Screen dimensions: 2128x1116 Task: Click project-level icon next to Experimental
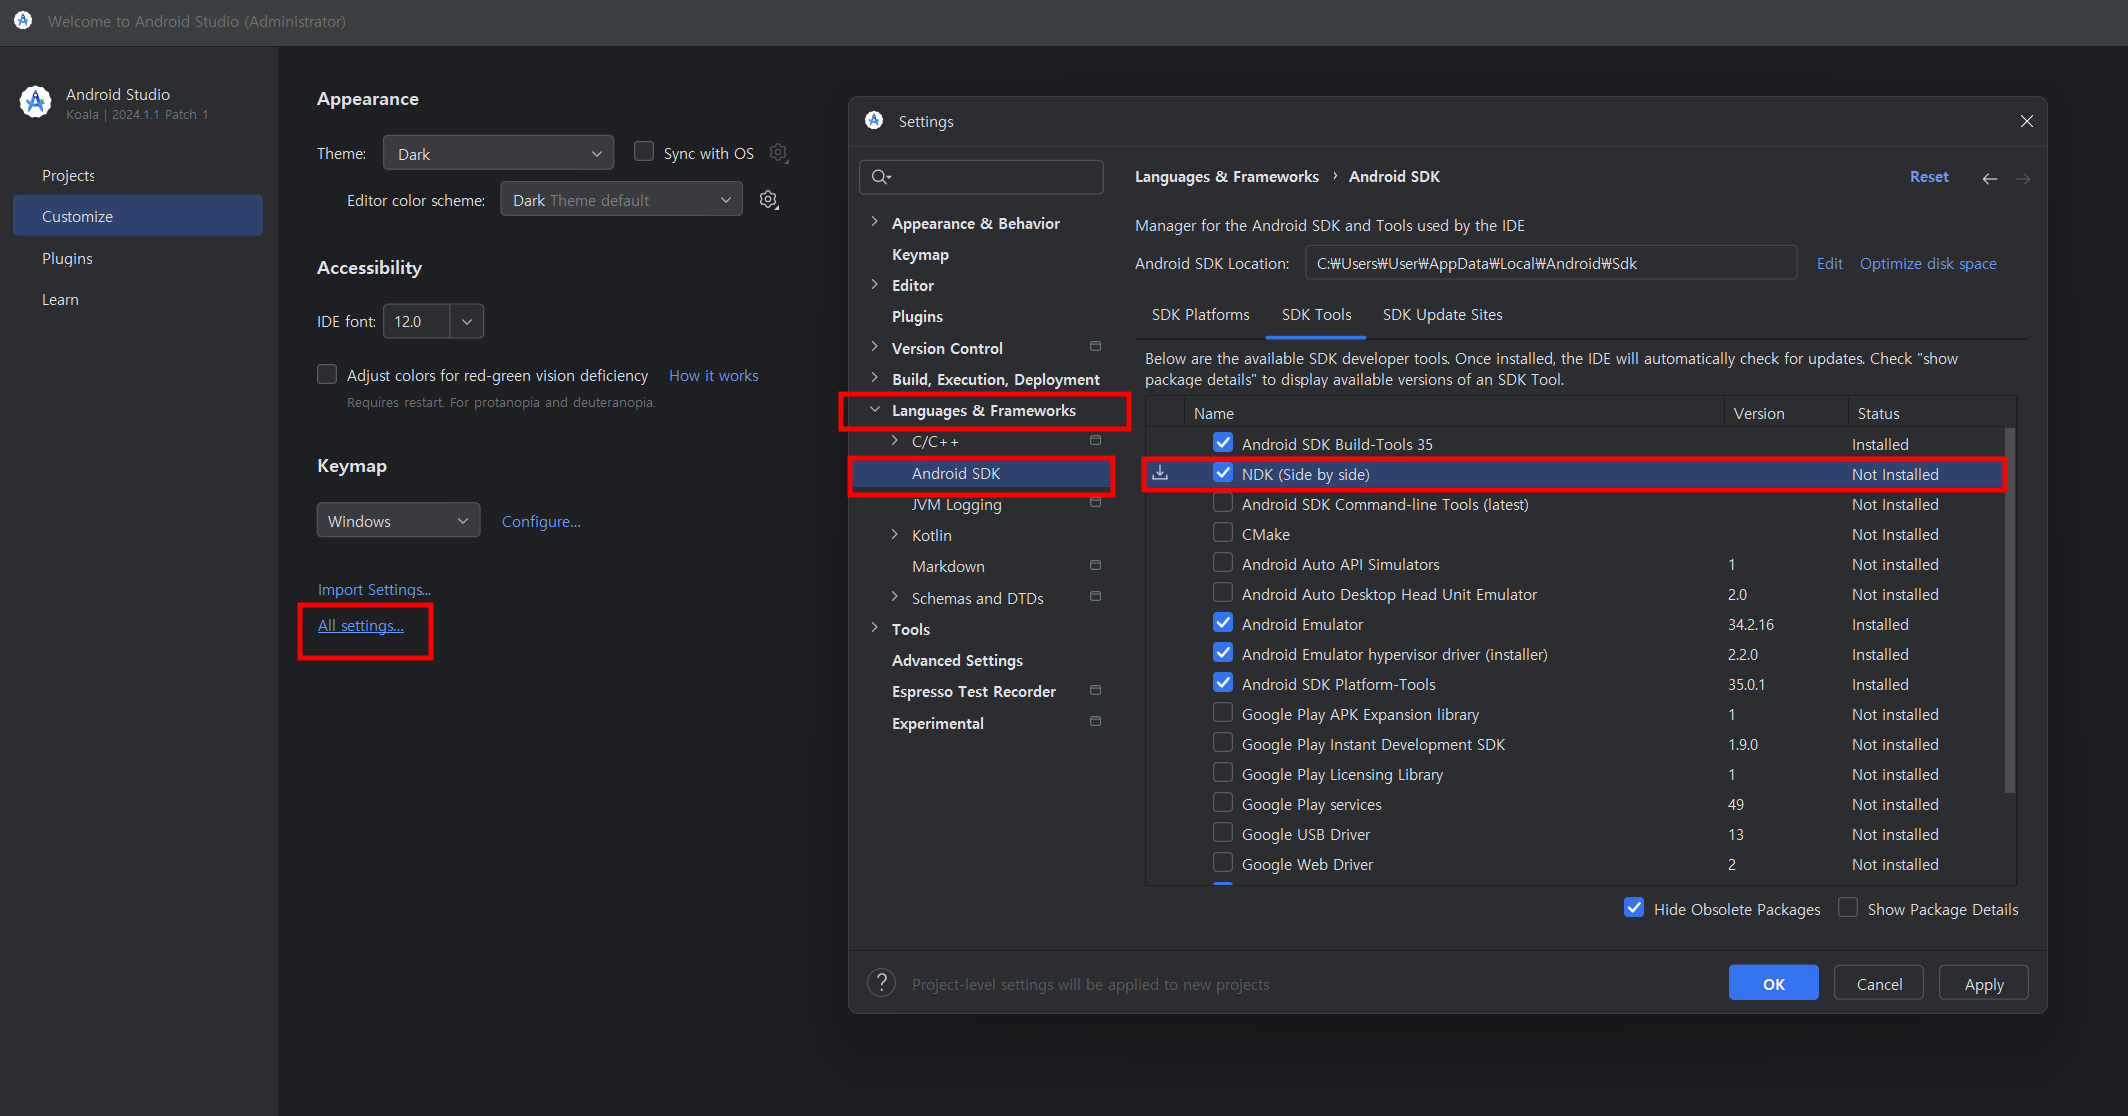1095,721
